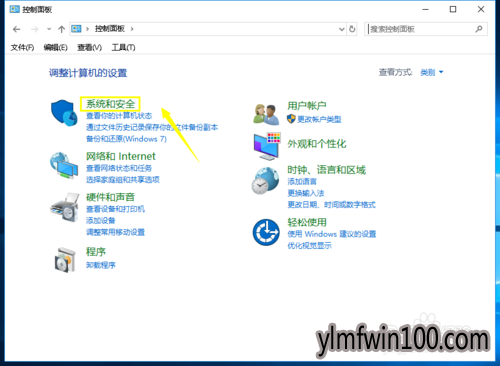Open the 文件(F) menu
The height and width of the screenshot is (366, 500).
22,48
